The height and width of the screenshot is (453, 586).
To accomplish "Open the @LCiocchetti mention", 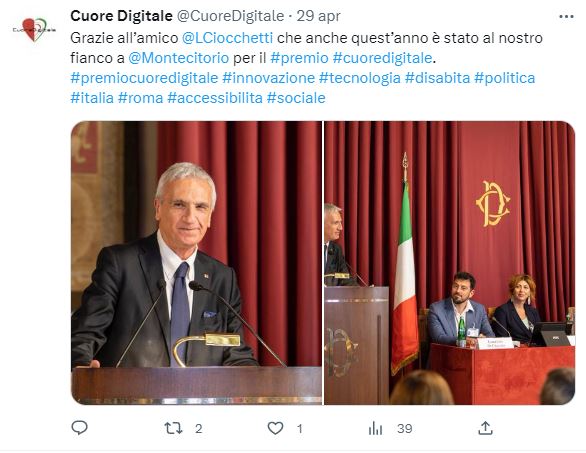I will [227, 38].
